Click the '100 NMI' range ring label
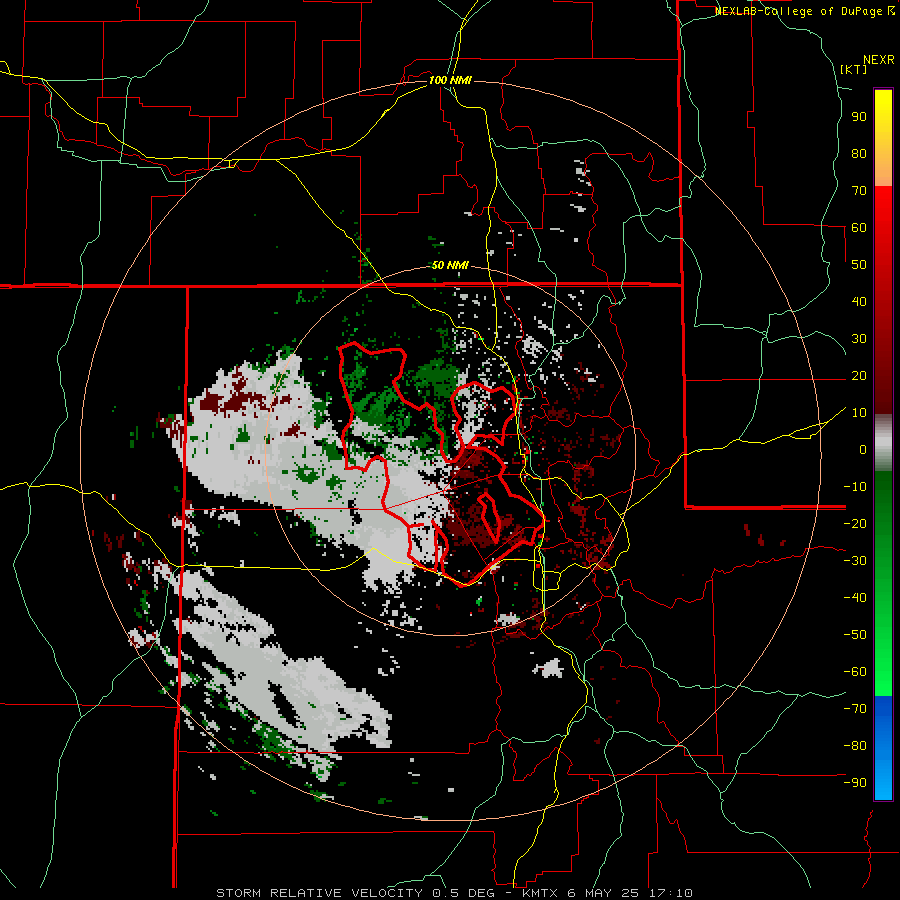The width and height of the screenshot is (900, 900). (450, 80)
